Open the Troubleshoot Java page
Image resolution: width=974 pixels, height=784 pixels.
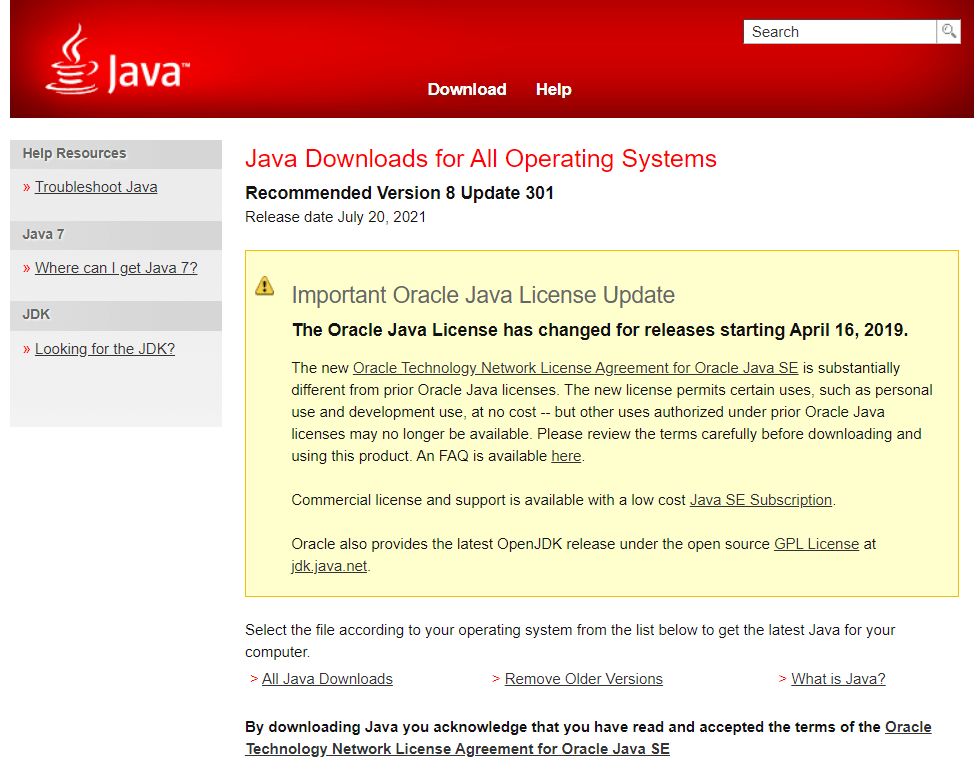point(96,187)
